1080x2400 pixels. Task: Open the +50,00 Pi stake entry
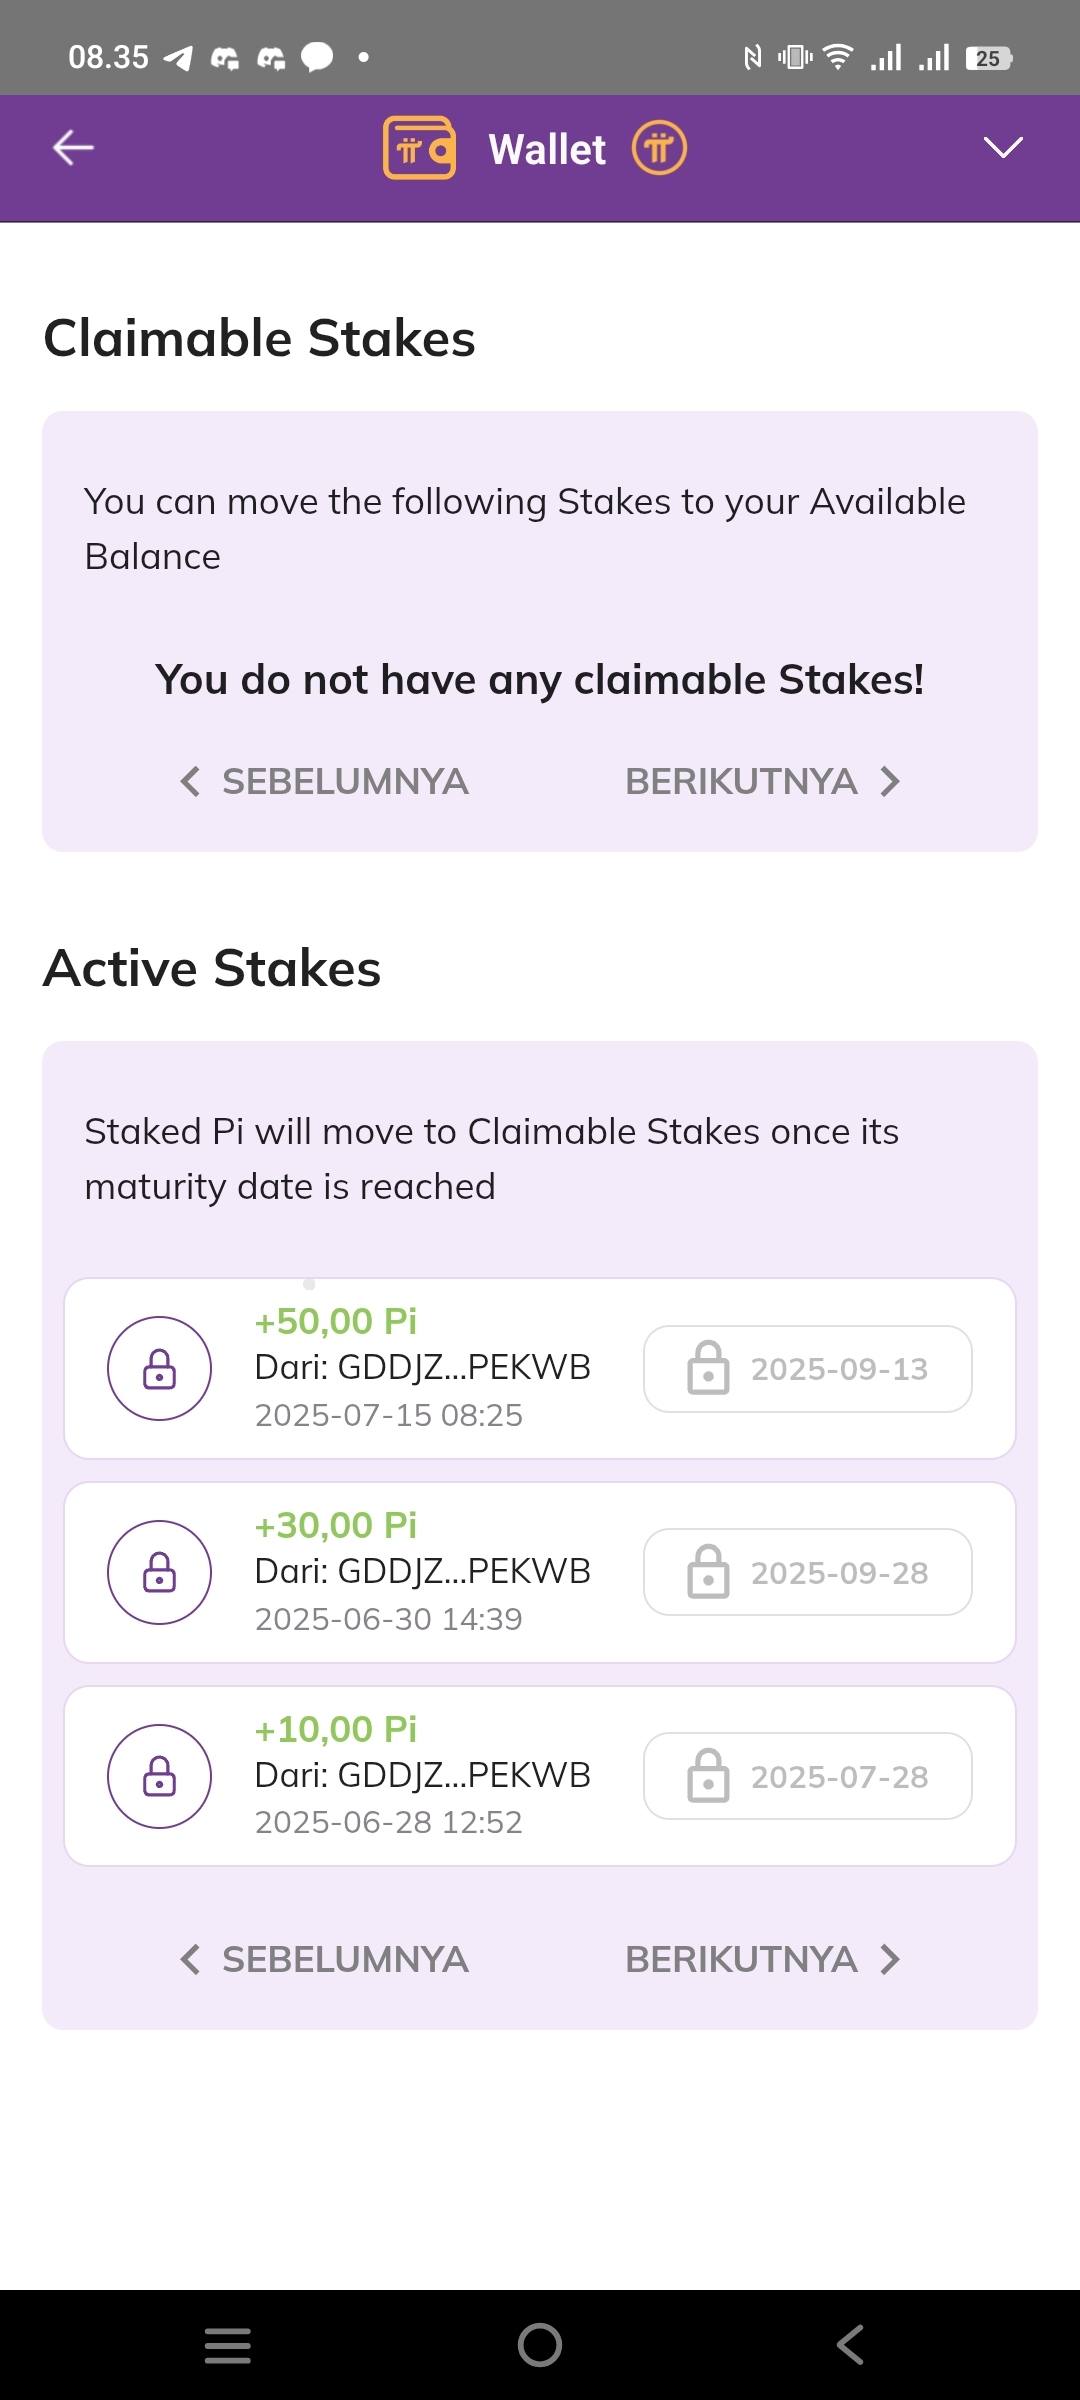coord(540,1369)
